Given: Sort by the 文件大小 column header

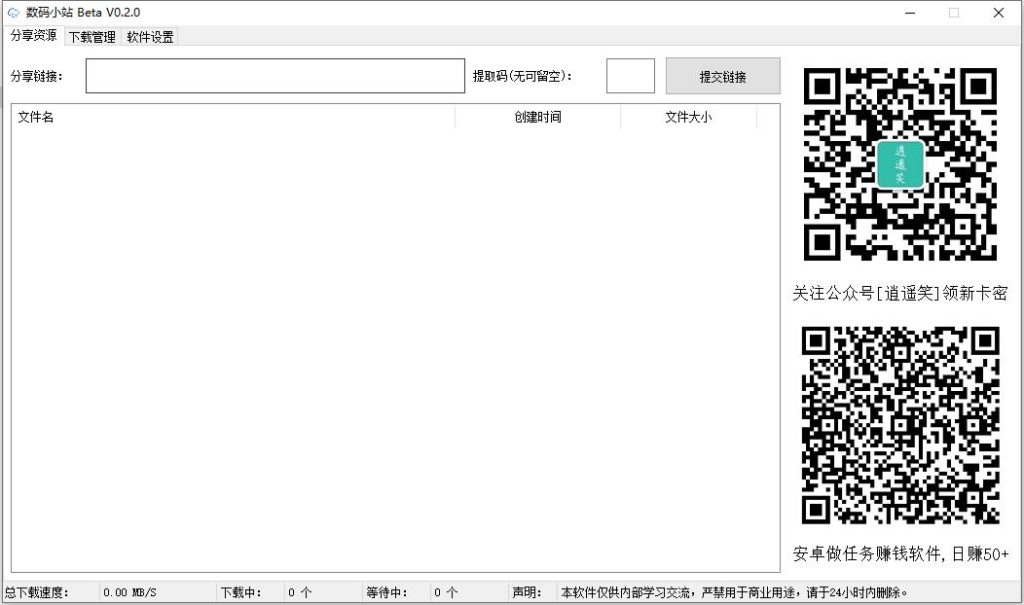Looking at the screenshot, I should click(x=688, y=117).
